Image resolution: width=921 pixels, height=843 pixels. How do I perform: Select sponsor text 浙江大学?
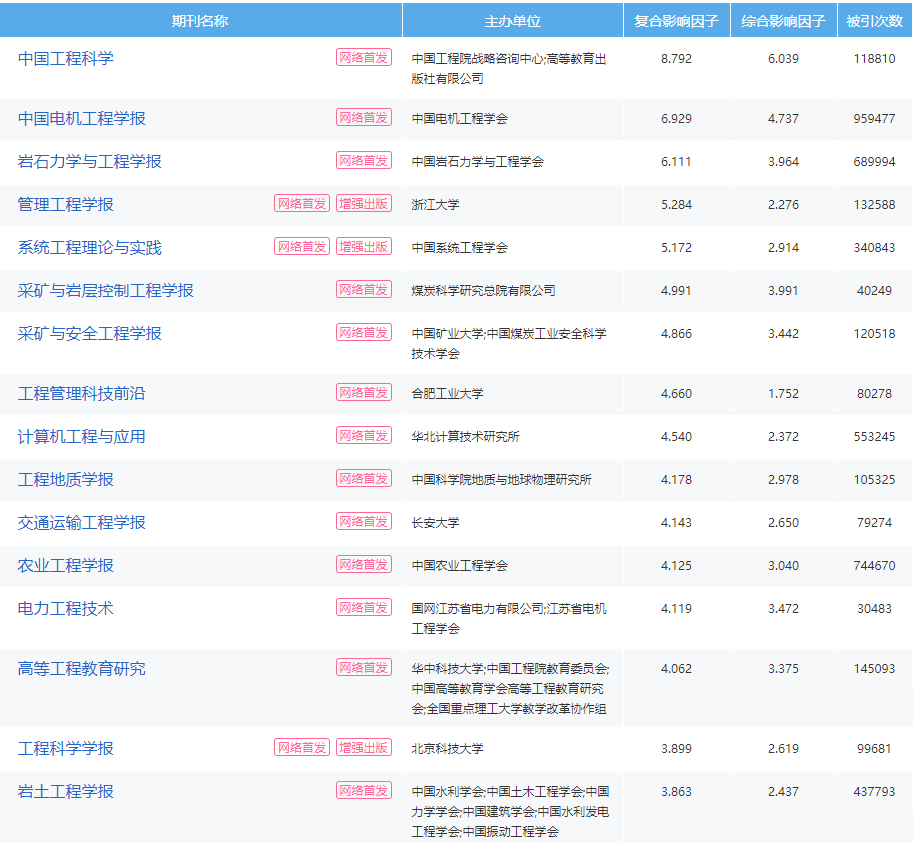pyautogui.click(x=436, y=204)
